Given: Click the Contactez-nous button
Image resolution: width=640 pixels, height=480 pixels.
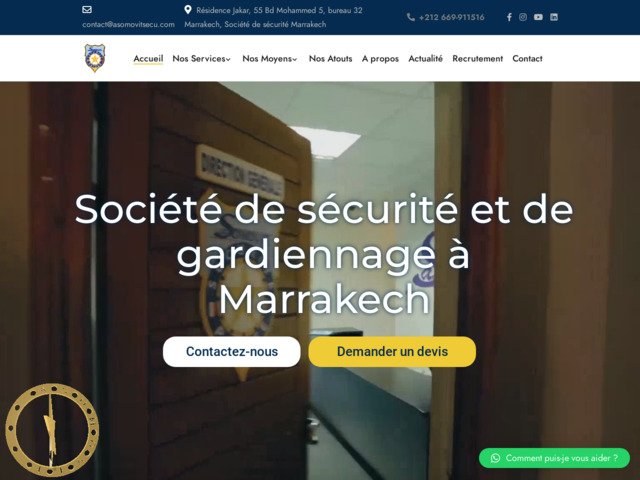Looking at the screenshot, I should click(x=232, y=351).
